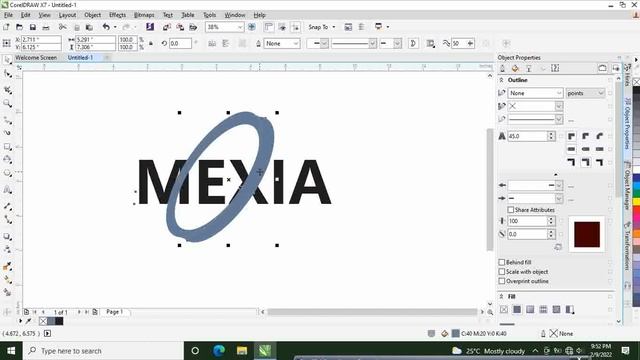Open the Effects menu
Viewport: 640px width, 360px height.
118,15
